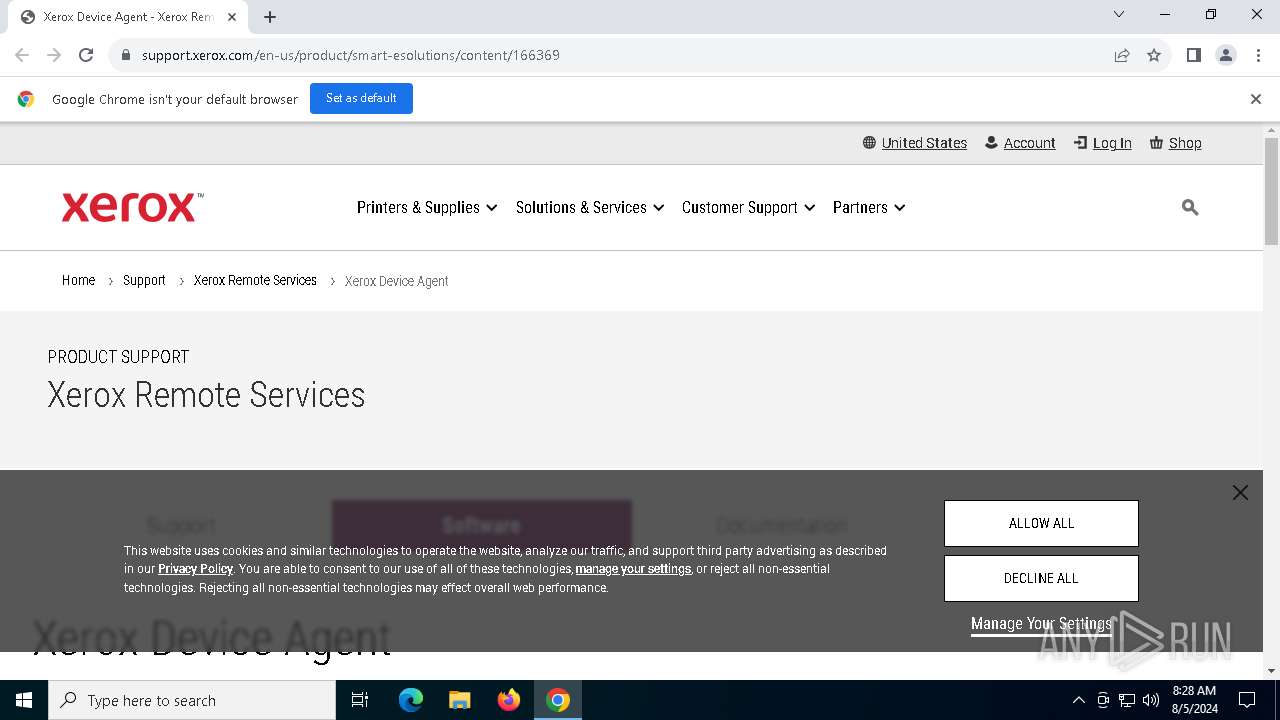Open volume control in system tray

[x=1151, y=700]
